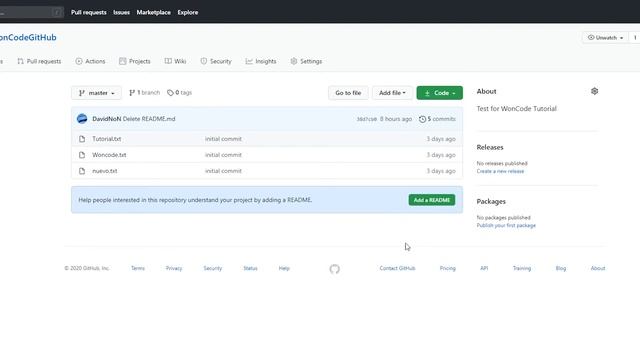The image size is (640, 360).
Task: Click the file icon beside Tutorial.txt
Action: coord(82,139)
